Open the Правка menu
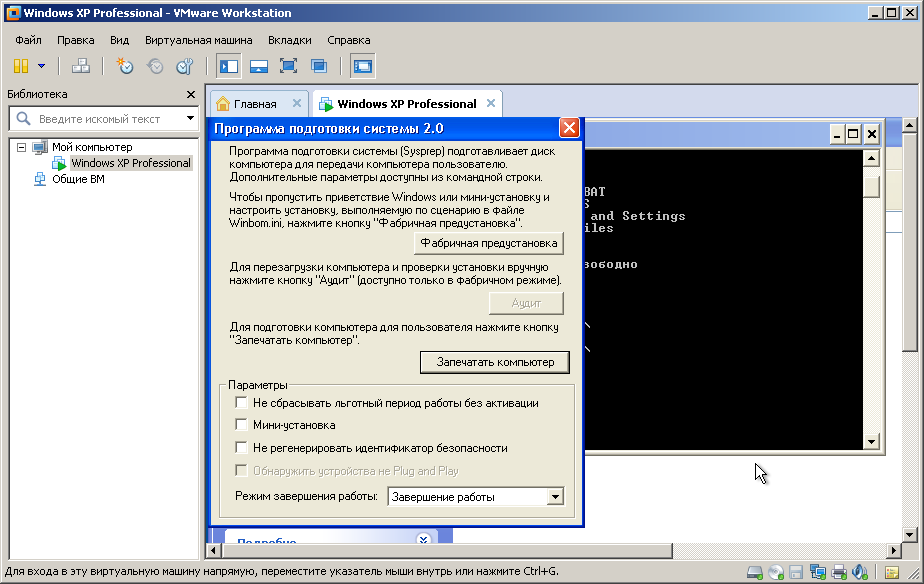 (x=75, y=40)
